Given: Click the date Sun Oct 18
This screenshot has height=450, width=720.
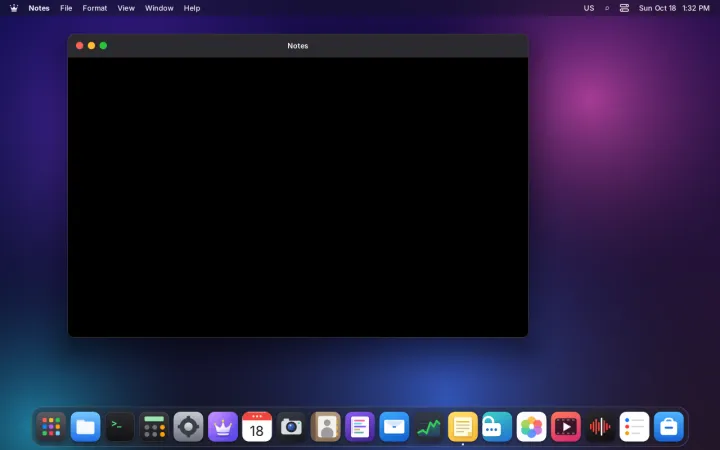Looking at the screenshot, I should pos(657,8).
